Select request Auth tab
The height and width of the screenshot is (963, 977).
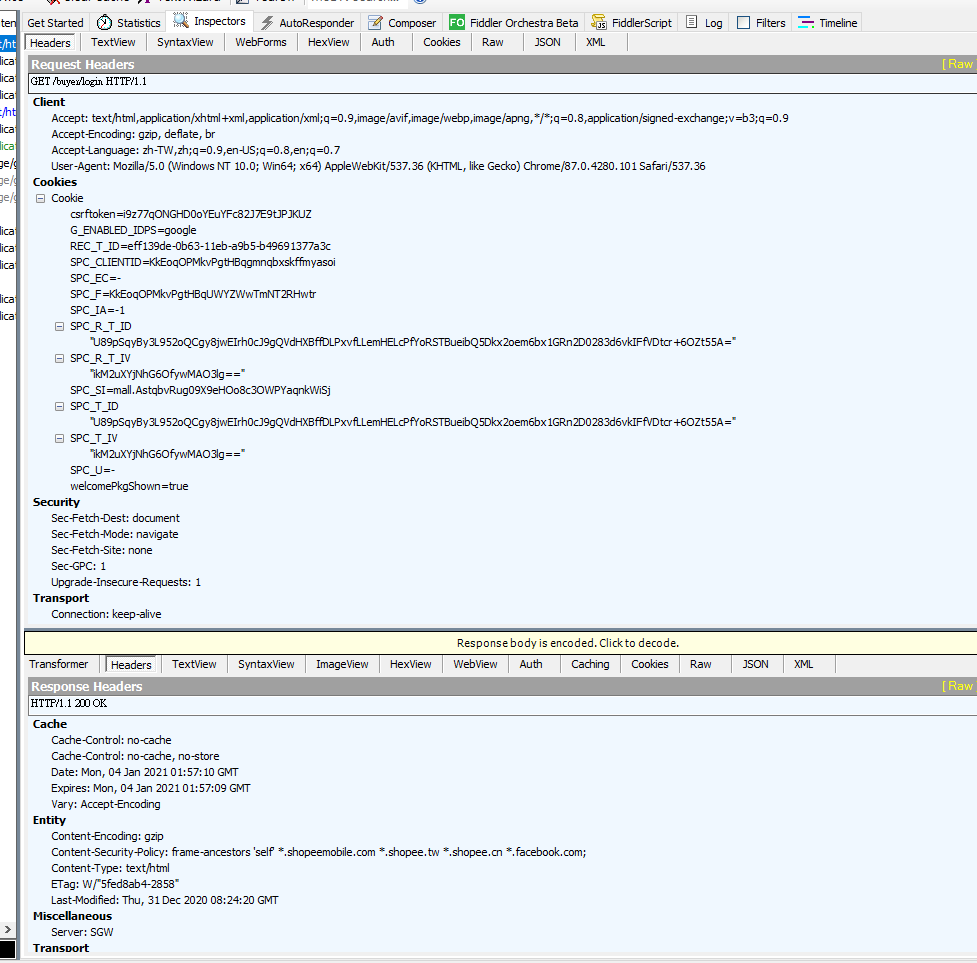pos(383,42)
